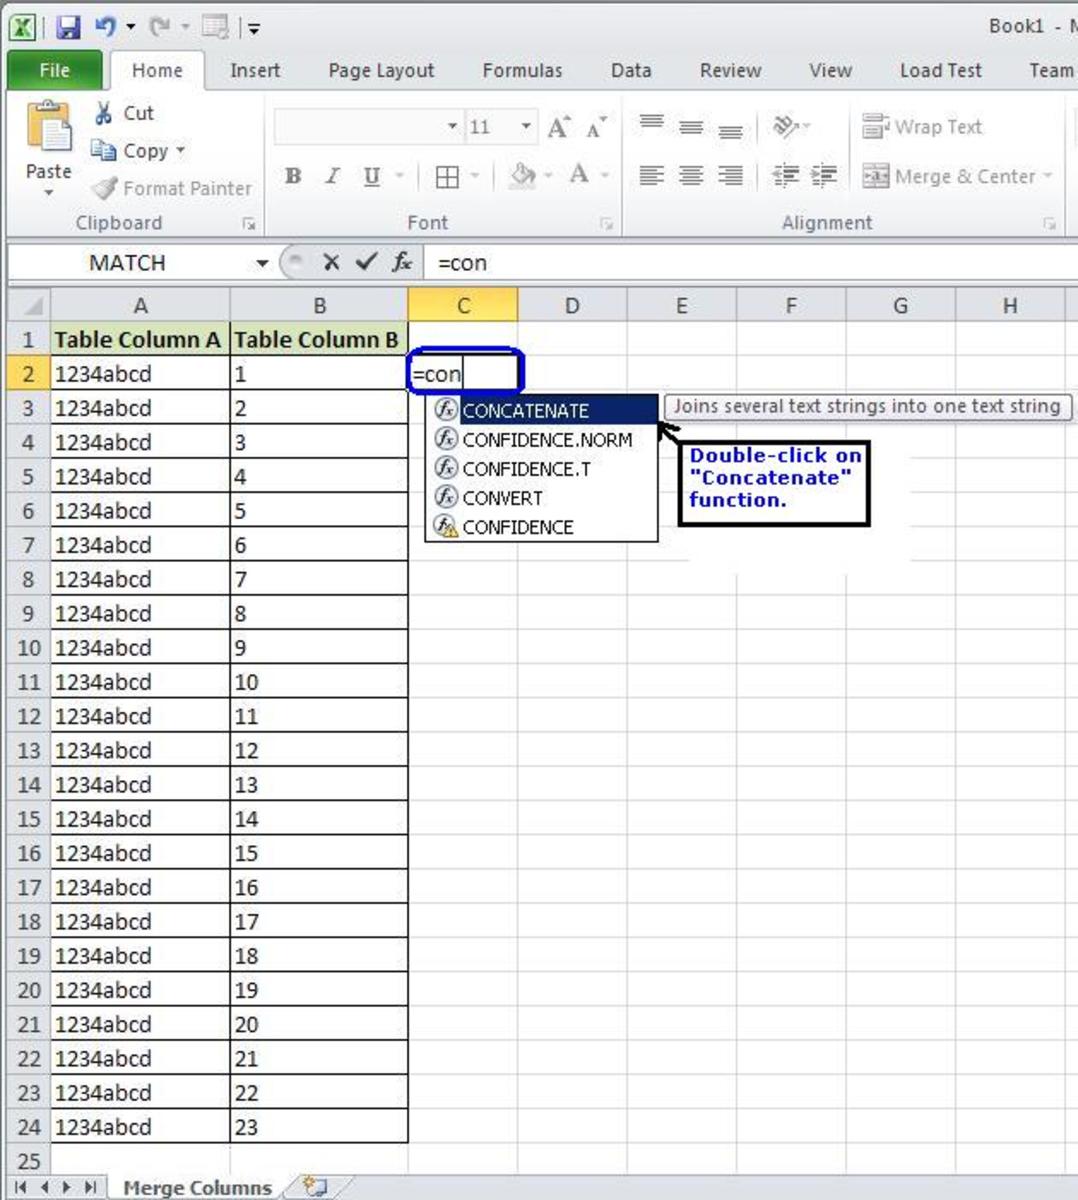Open Insert Function with the fx icon

tap(402, 263)
